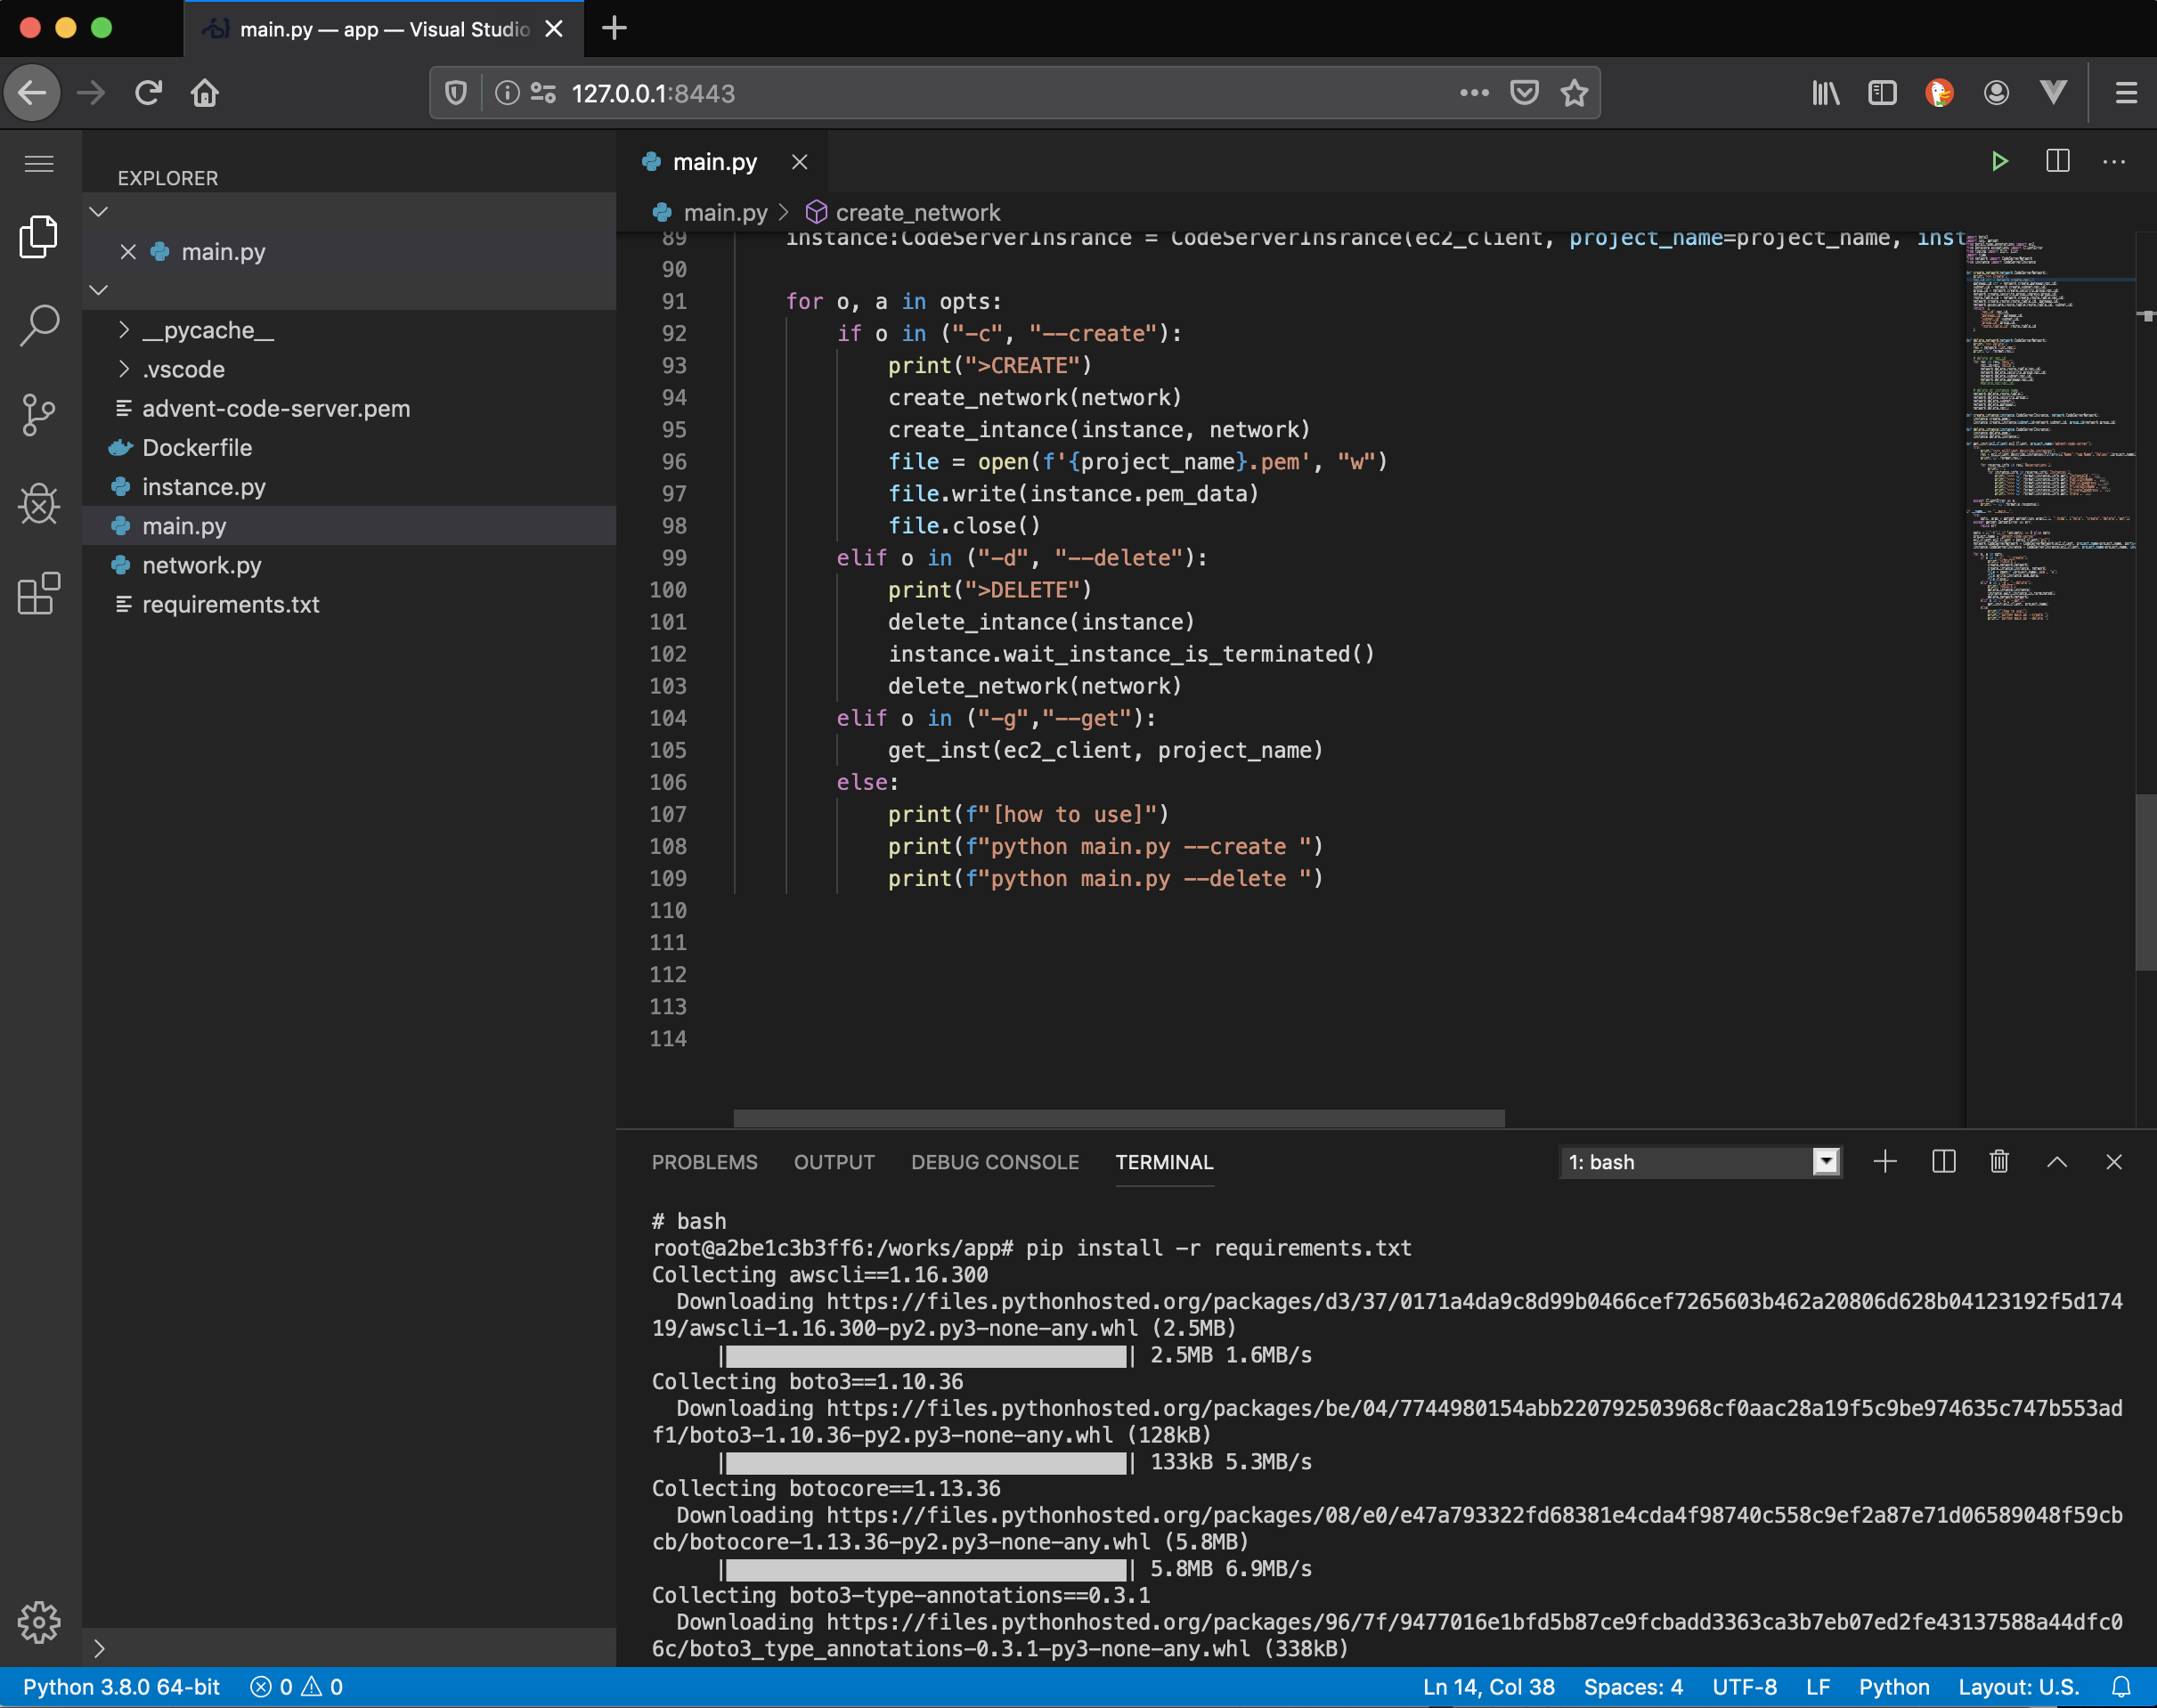Image resolution: width=2157 pixels, height=1708 pixels.
Task: Open a new browser tab
Action: coord(614,28)
